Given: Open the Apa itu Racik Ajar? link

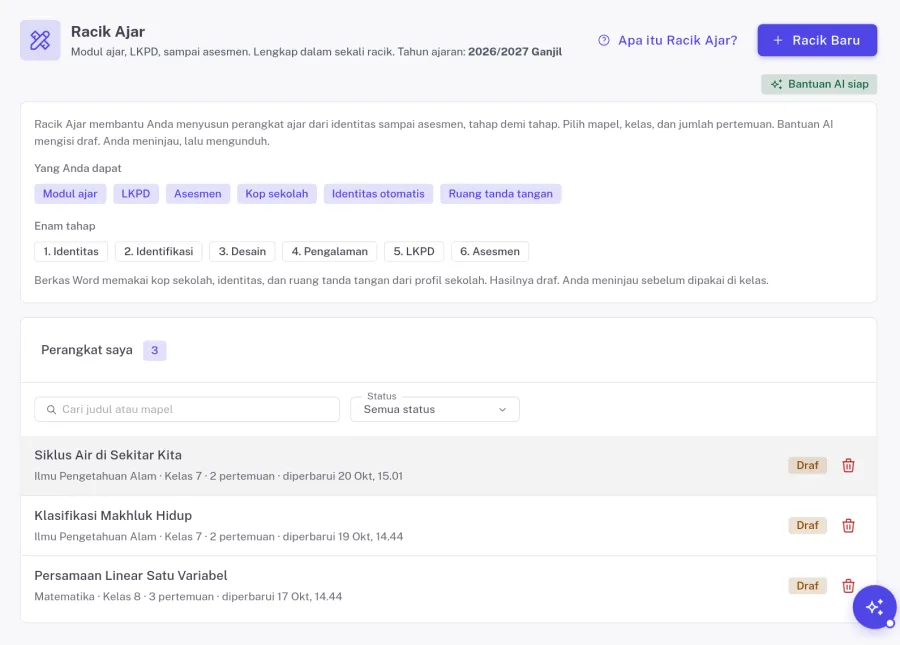Looking at the screenshot, I should [x=668, y=40].
